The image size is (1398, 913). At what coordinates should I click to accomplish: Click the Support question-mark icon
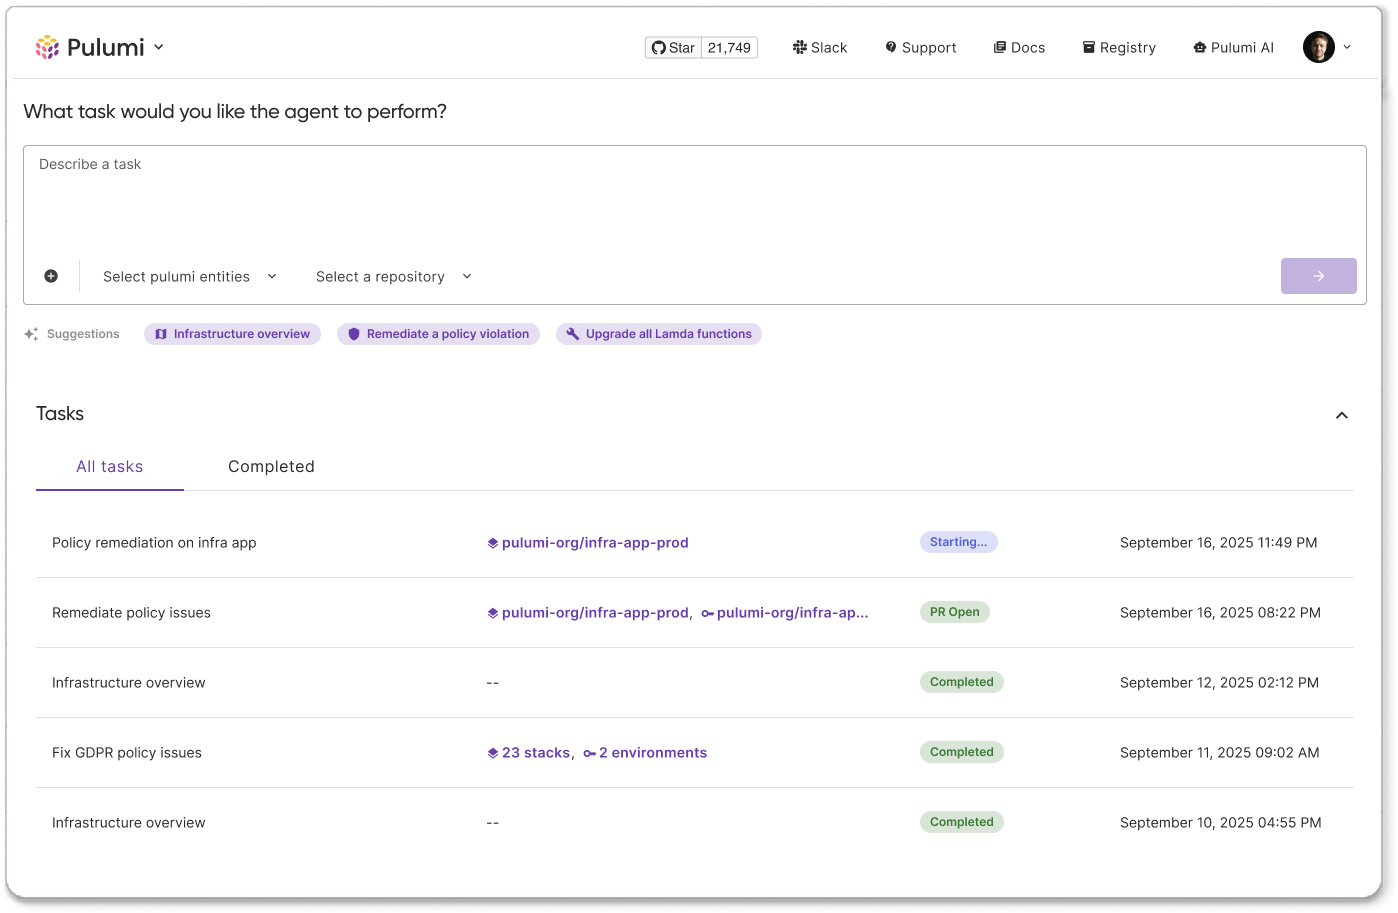pyautogui.click(x=890, y=47)
